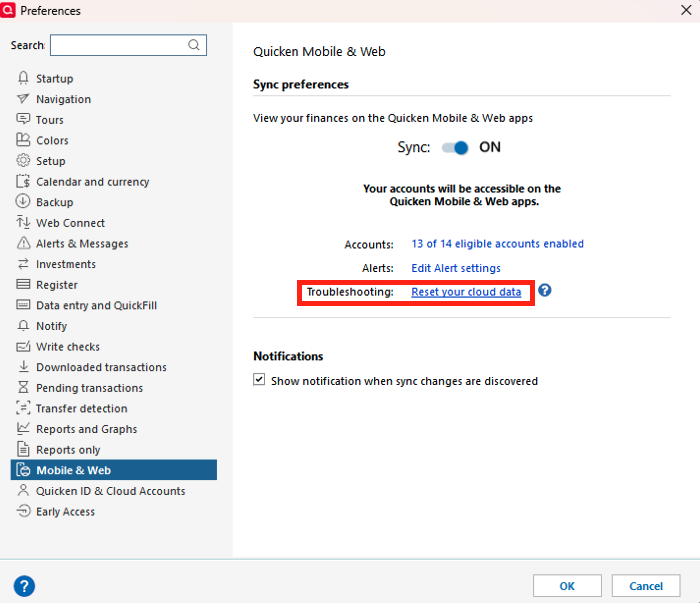Open help via bottom-left question mark

[x=25, y=586]
